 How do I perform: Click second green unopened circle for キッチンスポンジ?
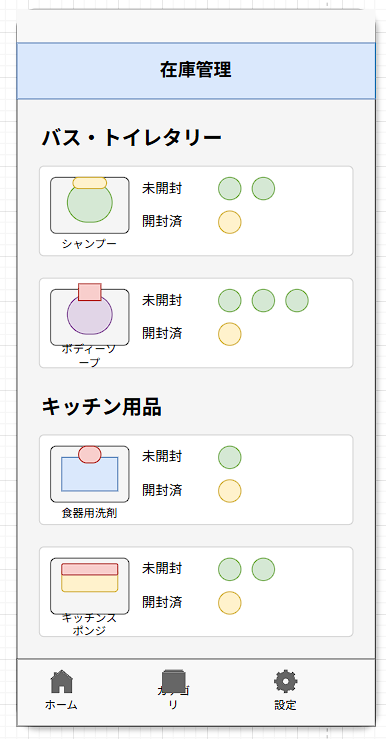pyautogui.click(x=263, y=569)
